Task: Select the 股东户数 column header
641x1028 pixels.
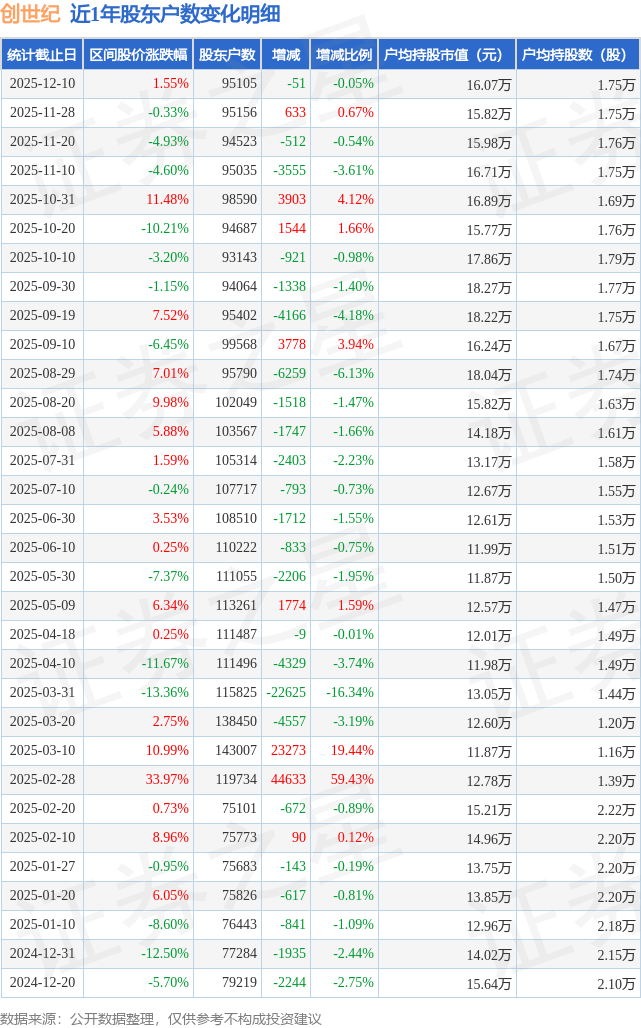Action: pyautogui.click(x=227, y=55)
